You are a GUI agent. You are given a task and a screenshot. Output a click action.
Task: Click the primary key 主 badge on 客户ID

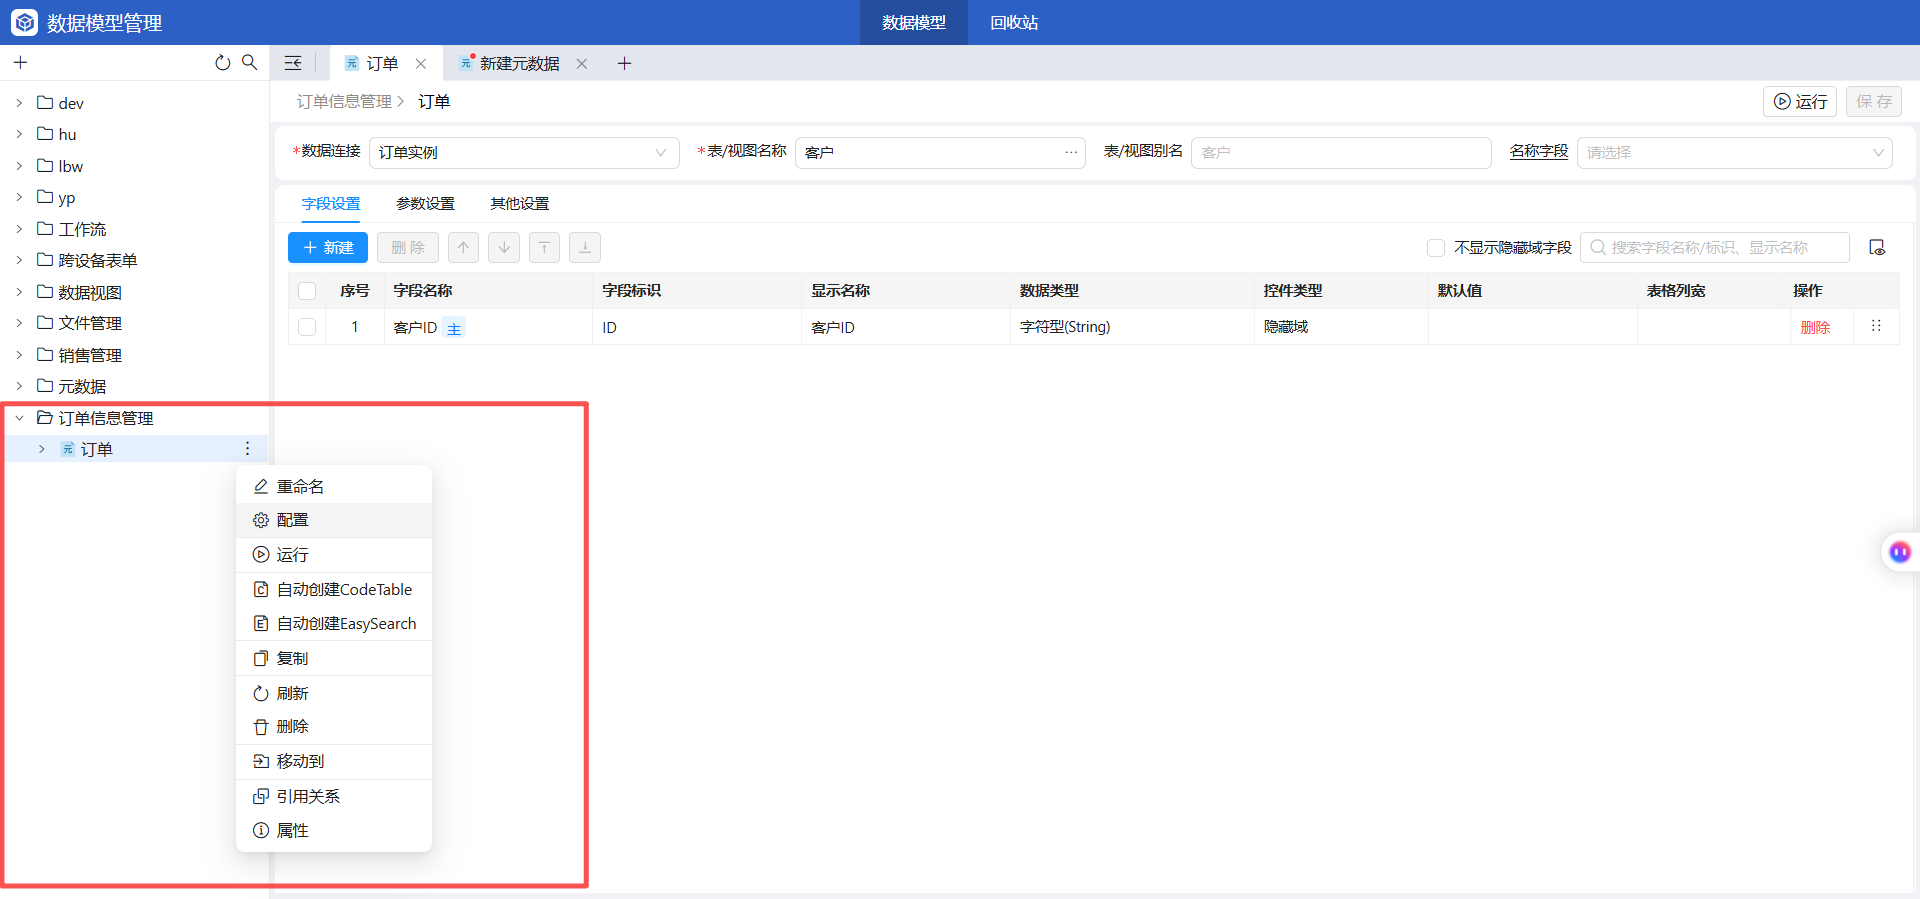(x=454, y=328)
